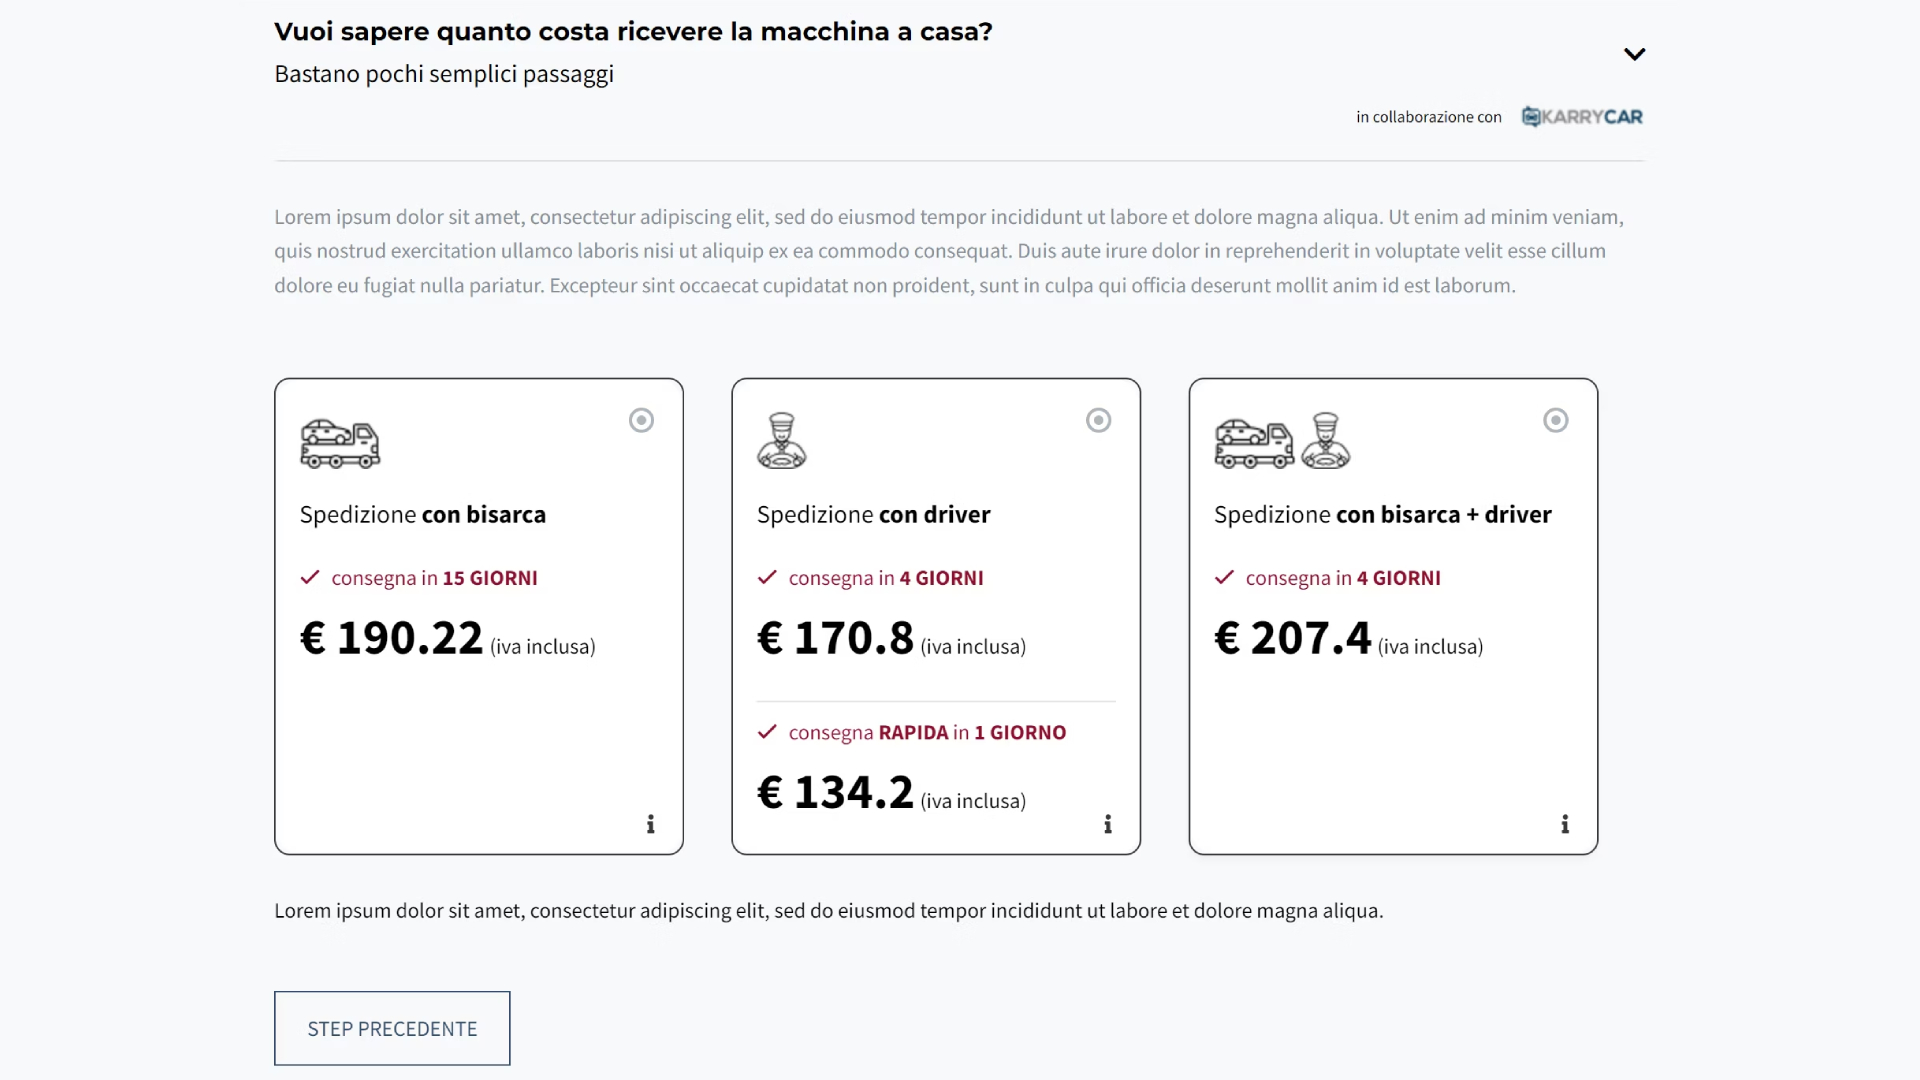Select the bisarca + driver radio button
The width and height of the screenshot is (1920, 1080).
[x=1555, y=420]
